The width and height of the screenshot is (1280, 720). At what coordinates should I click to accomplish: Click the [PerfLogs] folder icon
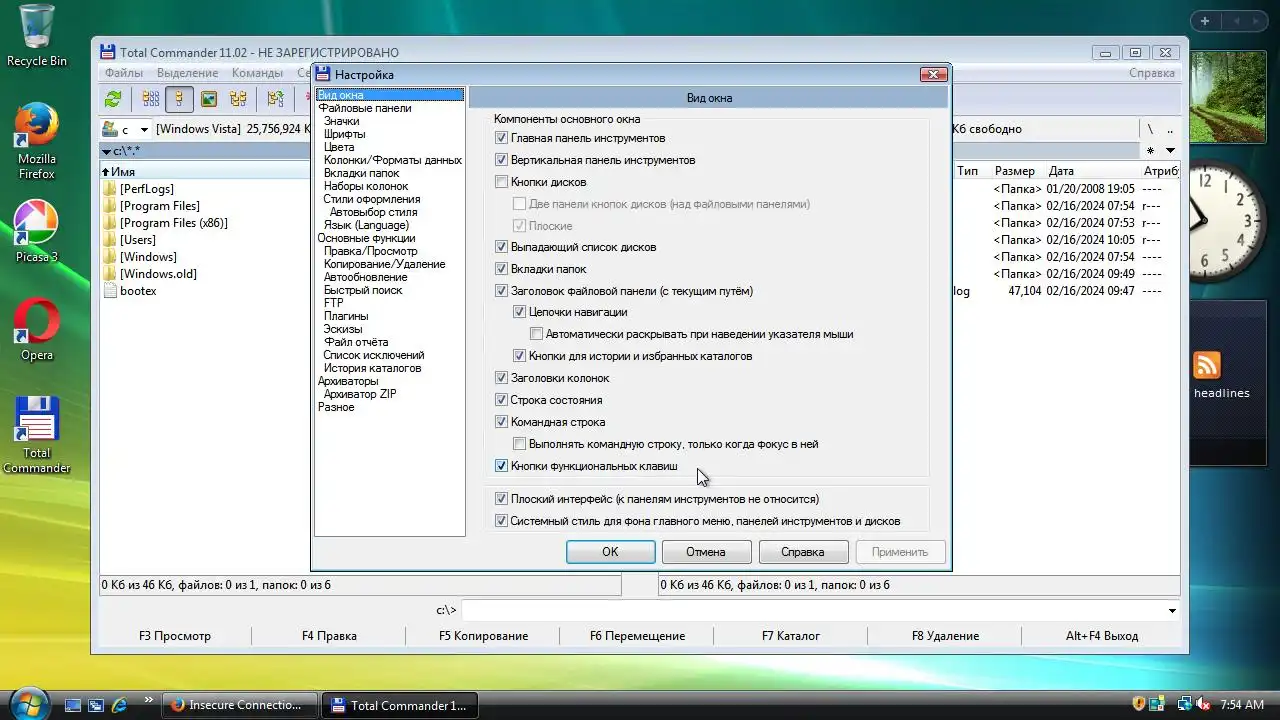click(110, 188)
